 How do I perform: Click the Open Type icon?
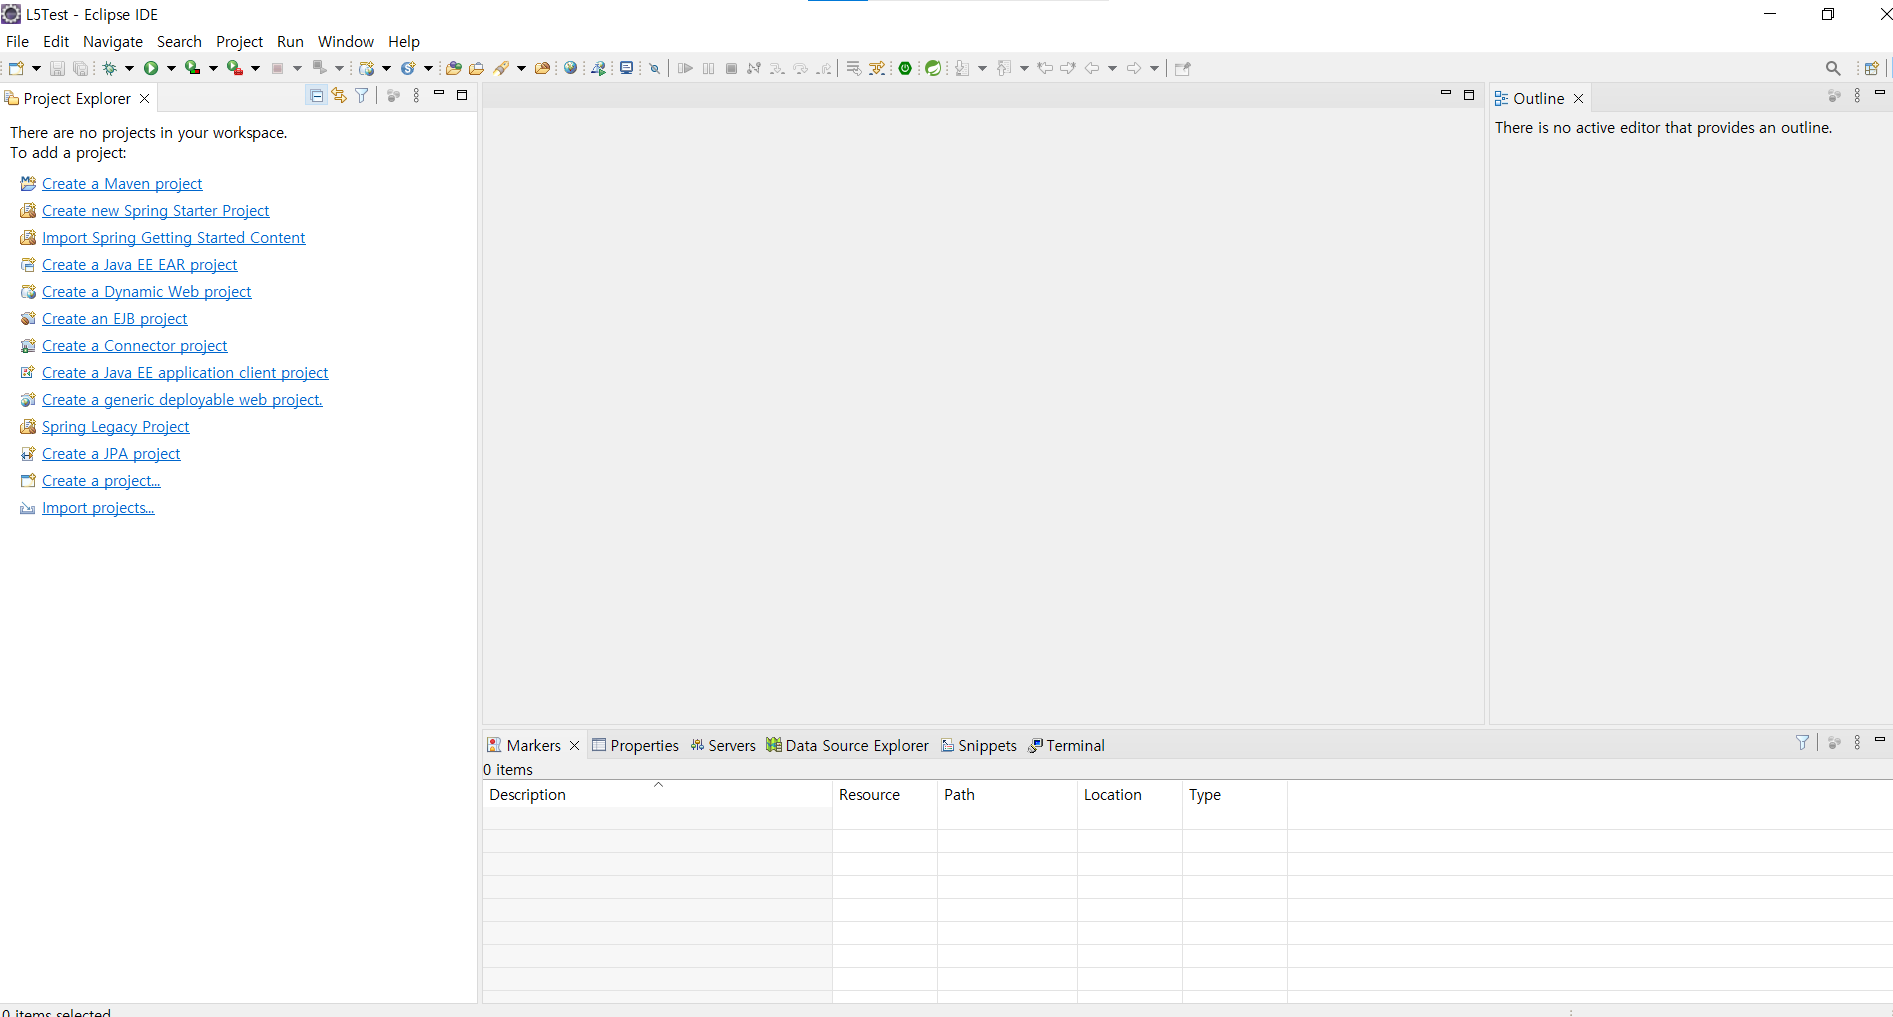[x=453, y=68]
